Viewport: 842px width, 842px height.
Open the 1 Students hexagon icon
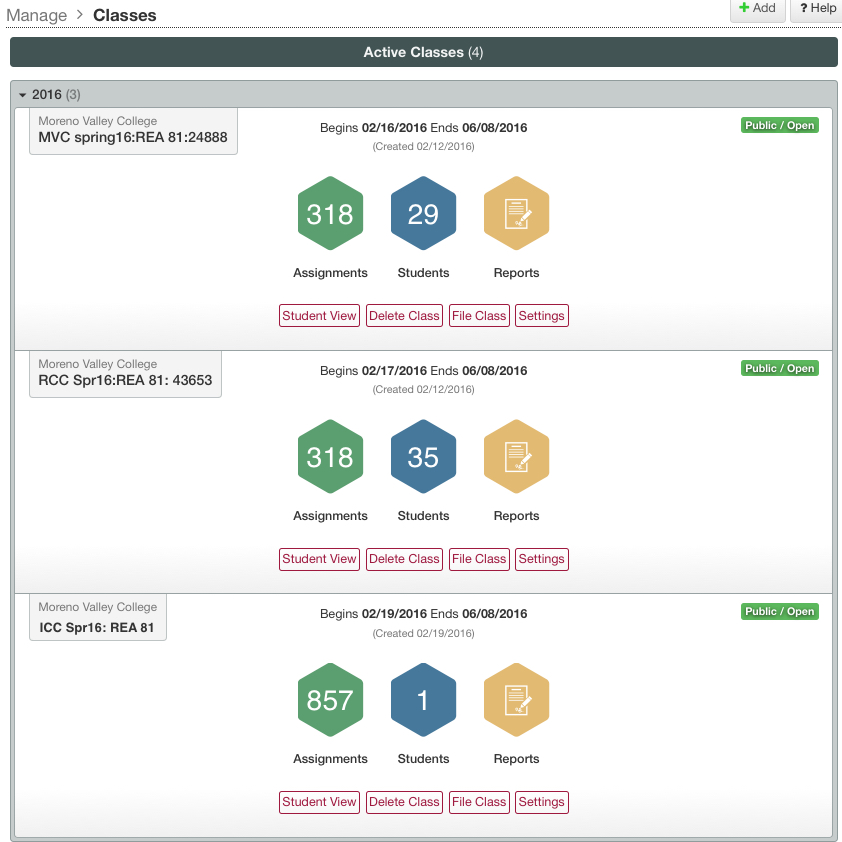pos(423,700)
